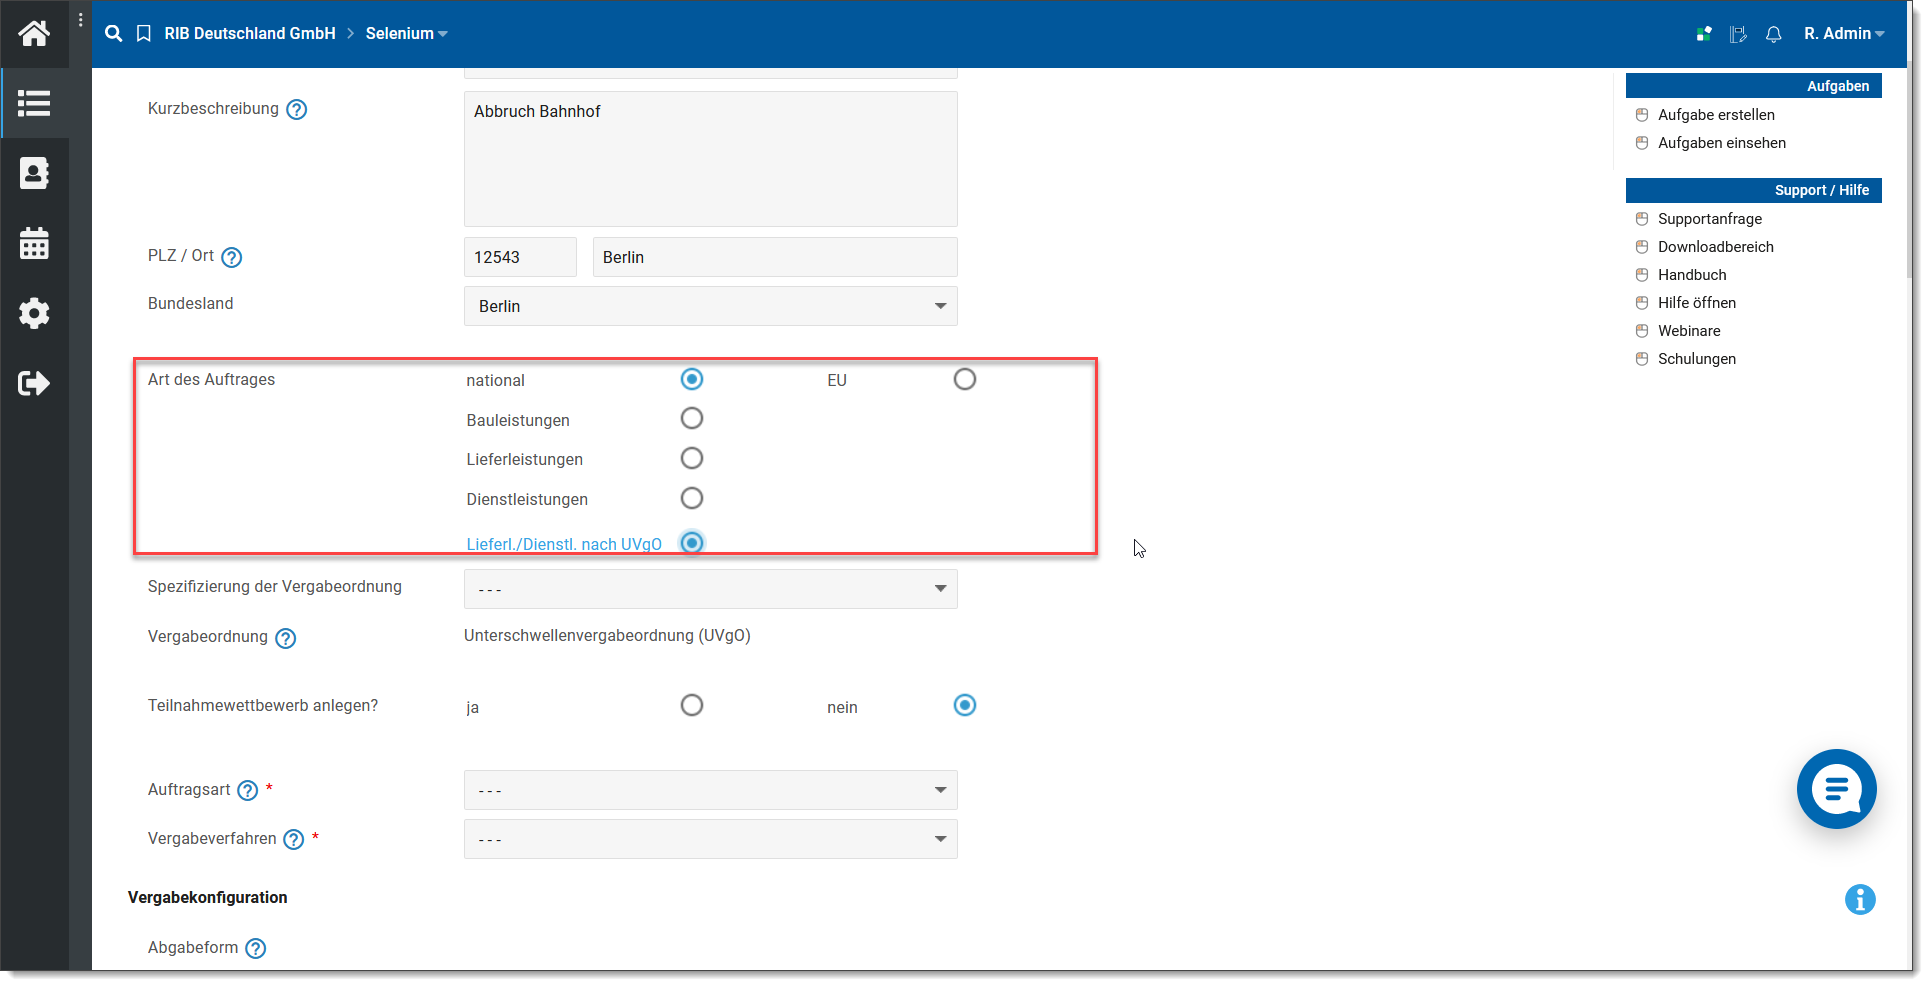
Task: Select ja for Teilnahmewettbewerb
Action: 692,705
